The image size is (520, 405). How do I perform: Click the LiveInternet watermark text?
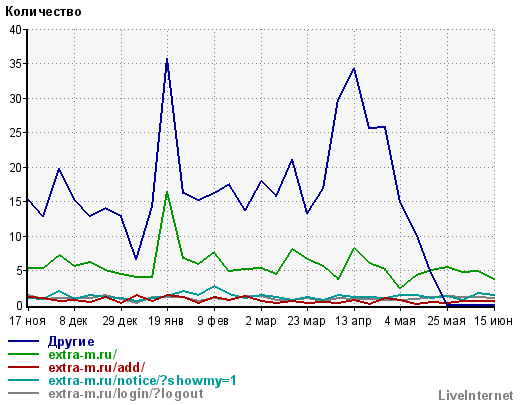pos(476,396)
